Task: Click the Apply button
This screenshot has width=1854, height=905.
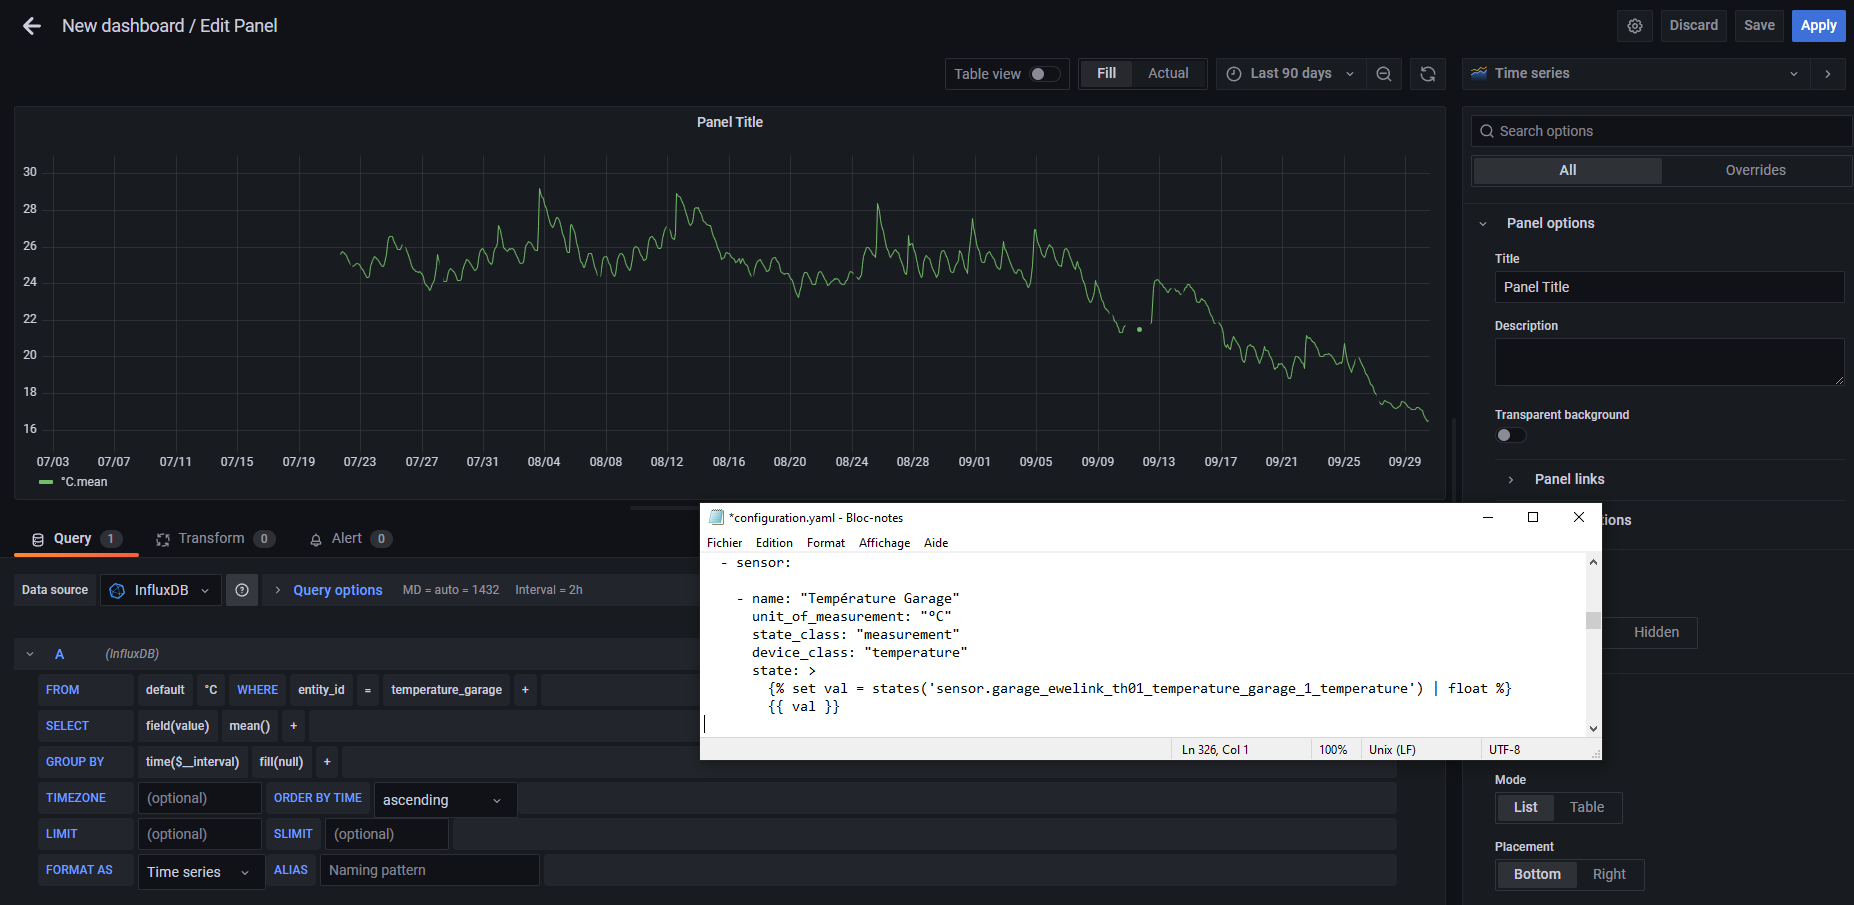Action: pos(1819,26)
